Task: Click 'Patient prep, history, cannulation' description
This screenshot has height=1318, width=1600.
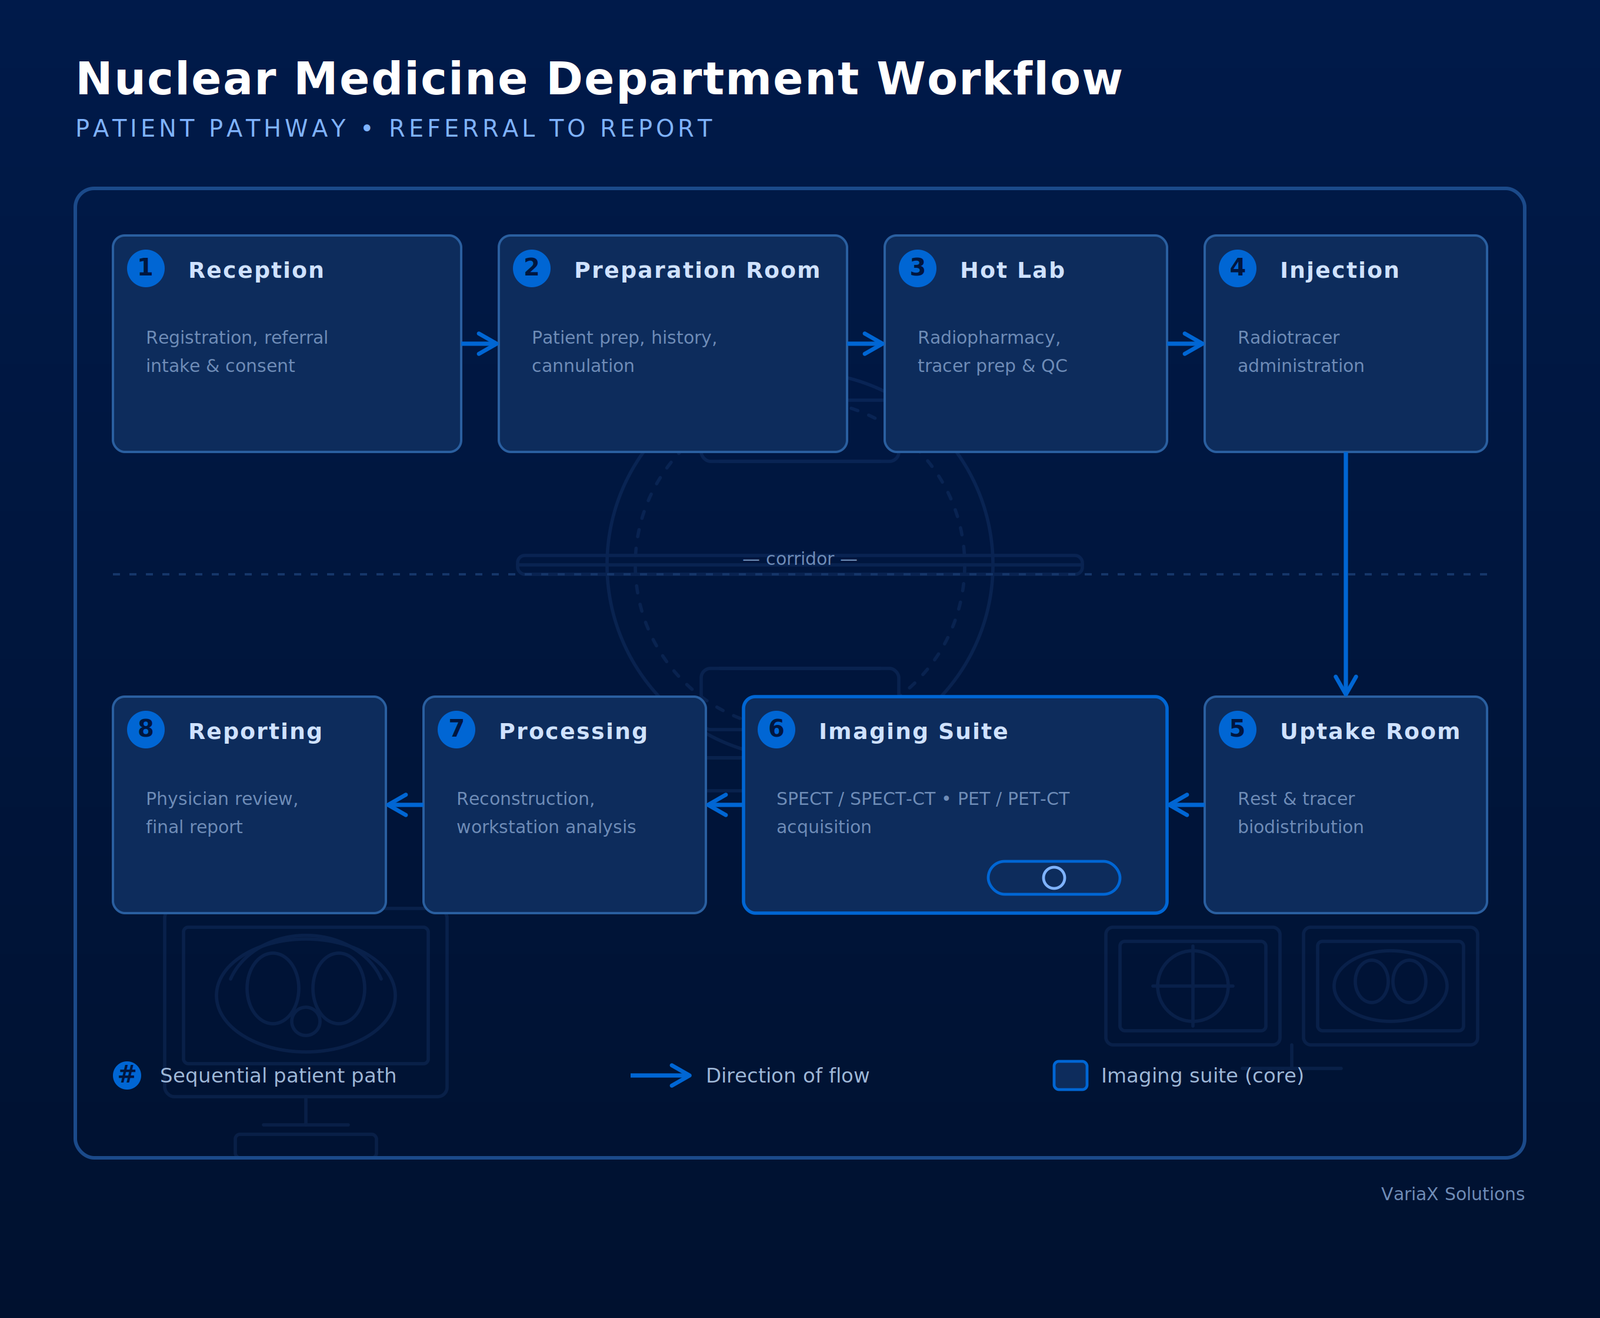Action: coord(624,352)
